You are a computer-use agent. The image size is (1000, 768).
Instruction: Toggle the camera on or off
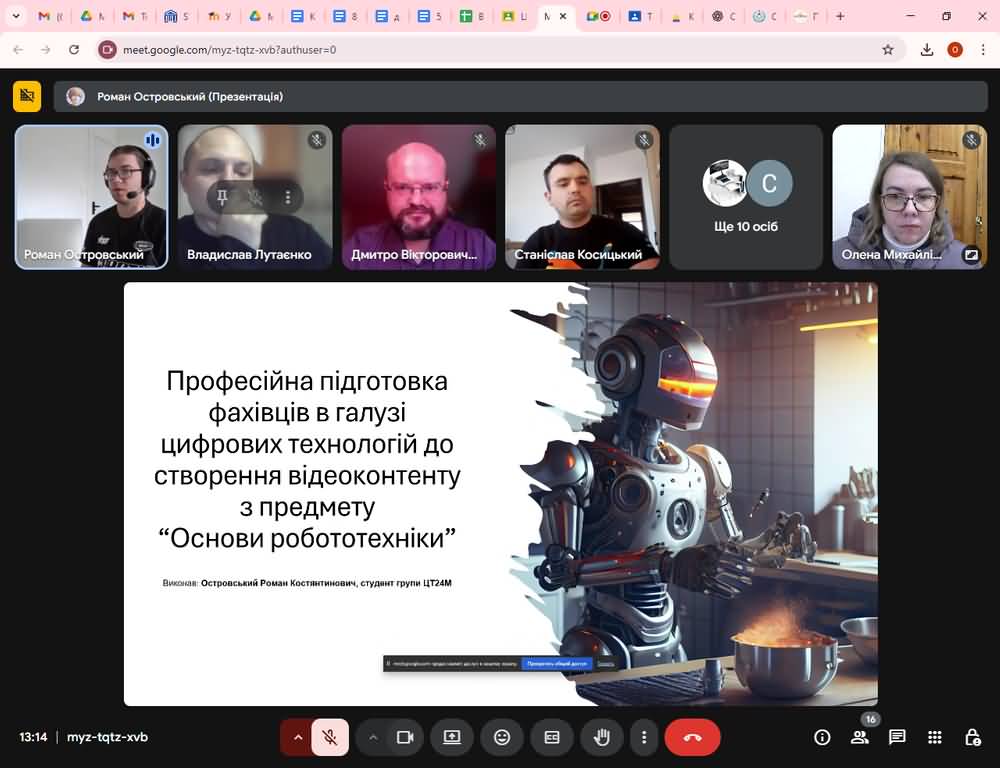pos(405,737)
